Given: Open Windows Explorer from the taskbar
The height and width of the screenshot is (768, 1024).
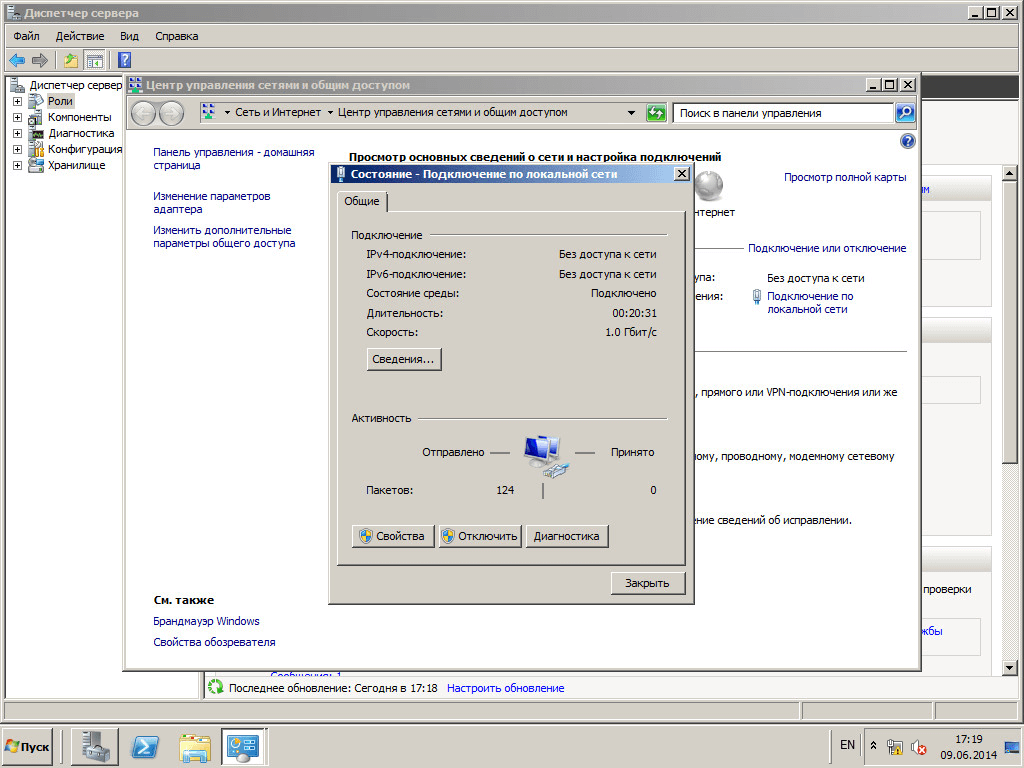Looking at the screenshot, I should click(x=195, y=746).
